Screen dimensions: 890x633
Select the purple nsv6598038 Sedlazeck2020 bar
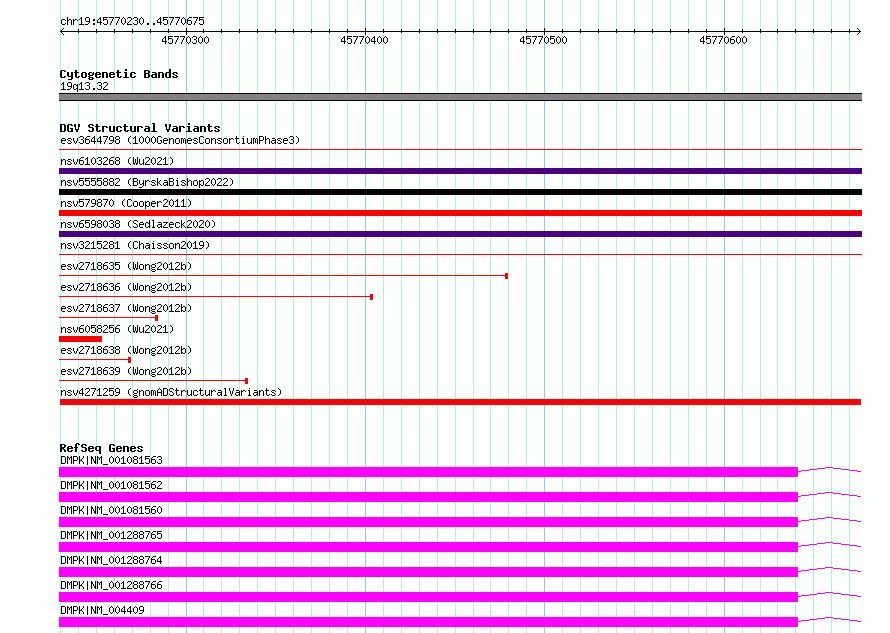click(460, 234)
